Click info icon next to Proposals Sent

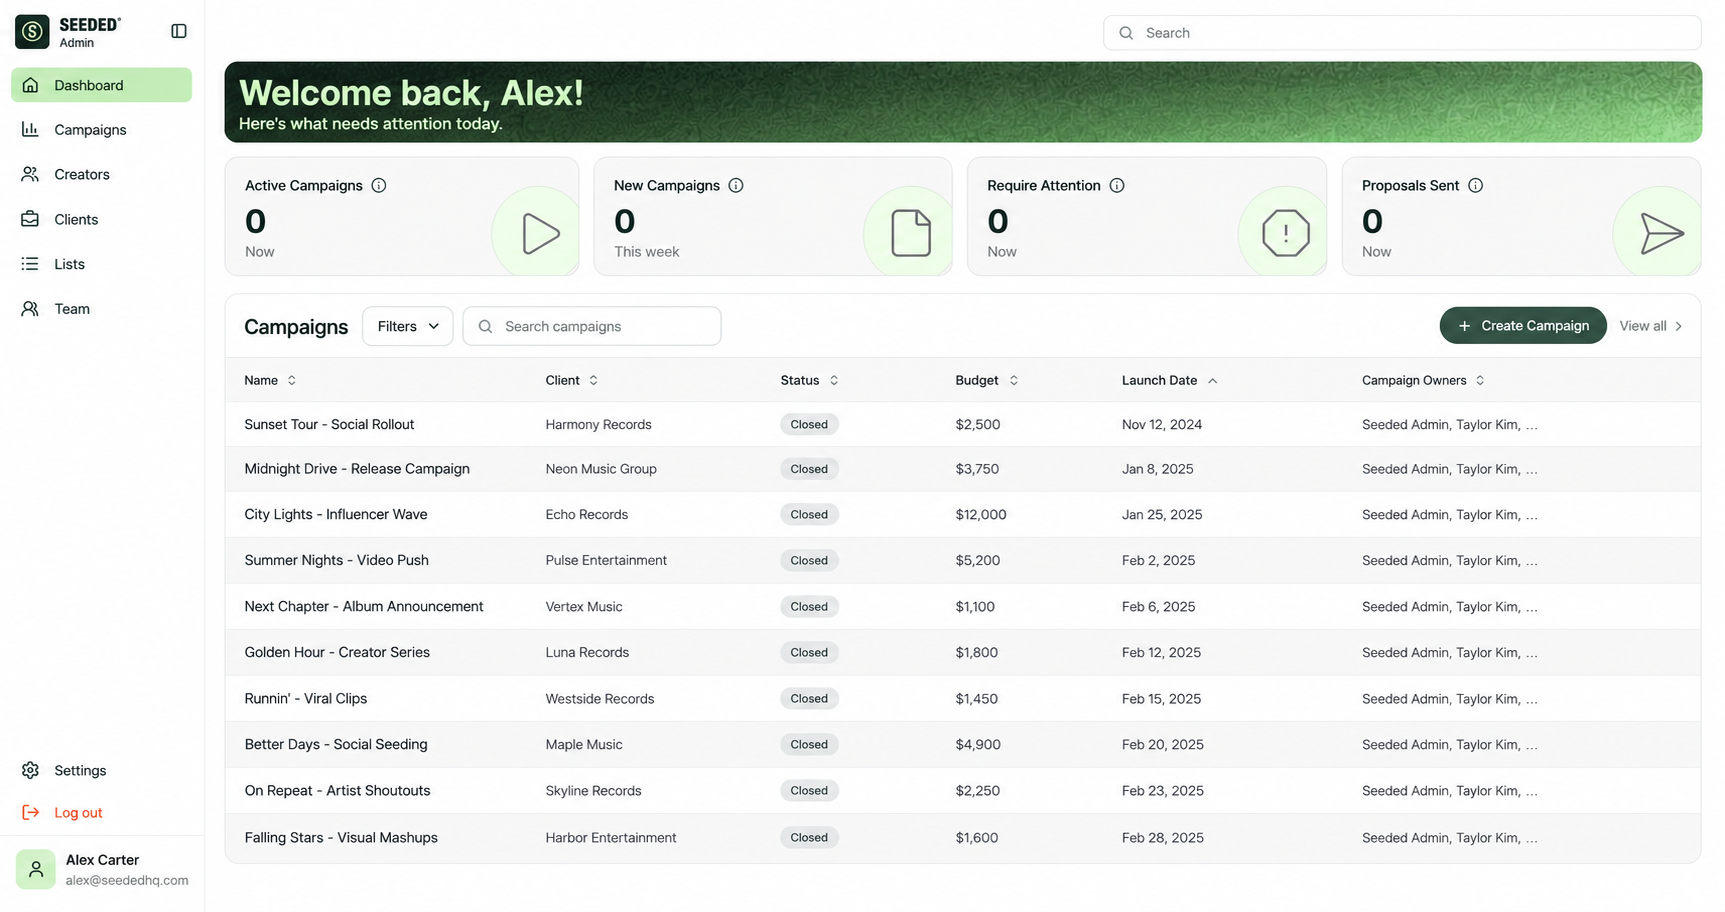pyautogui.click(x=1475, y=185)
